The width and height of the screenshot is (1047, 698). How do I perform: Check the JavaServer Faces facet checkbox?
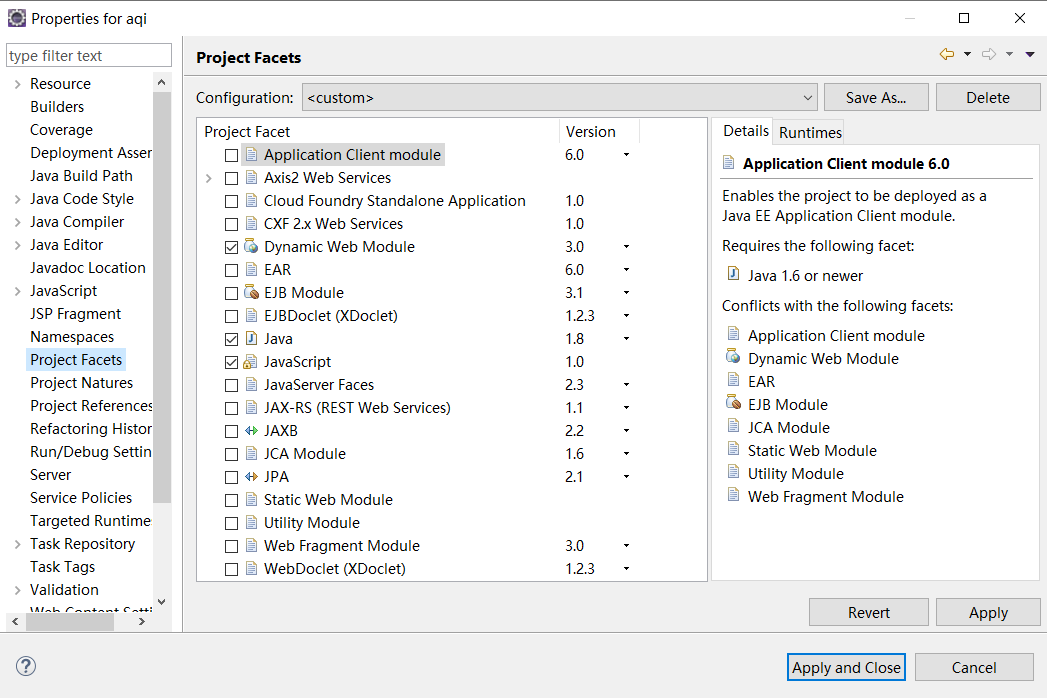point(232,385)
